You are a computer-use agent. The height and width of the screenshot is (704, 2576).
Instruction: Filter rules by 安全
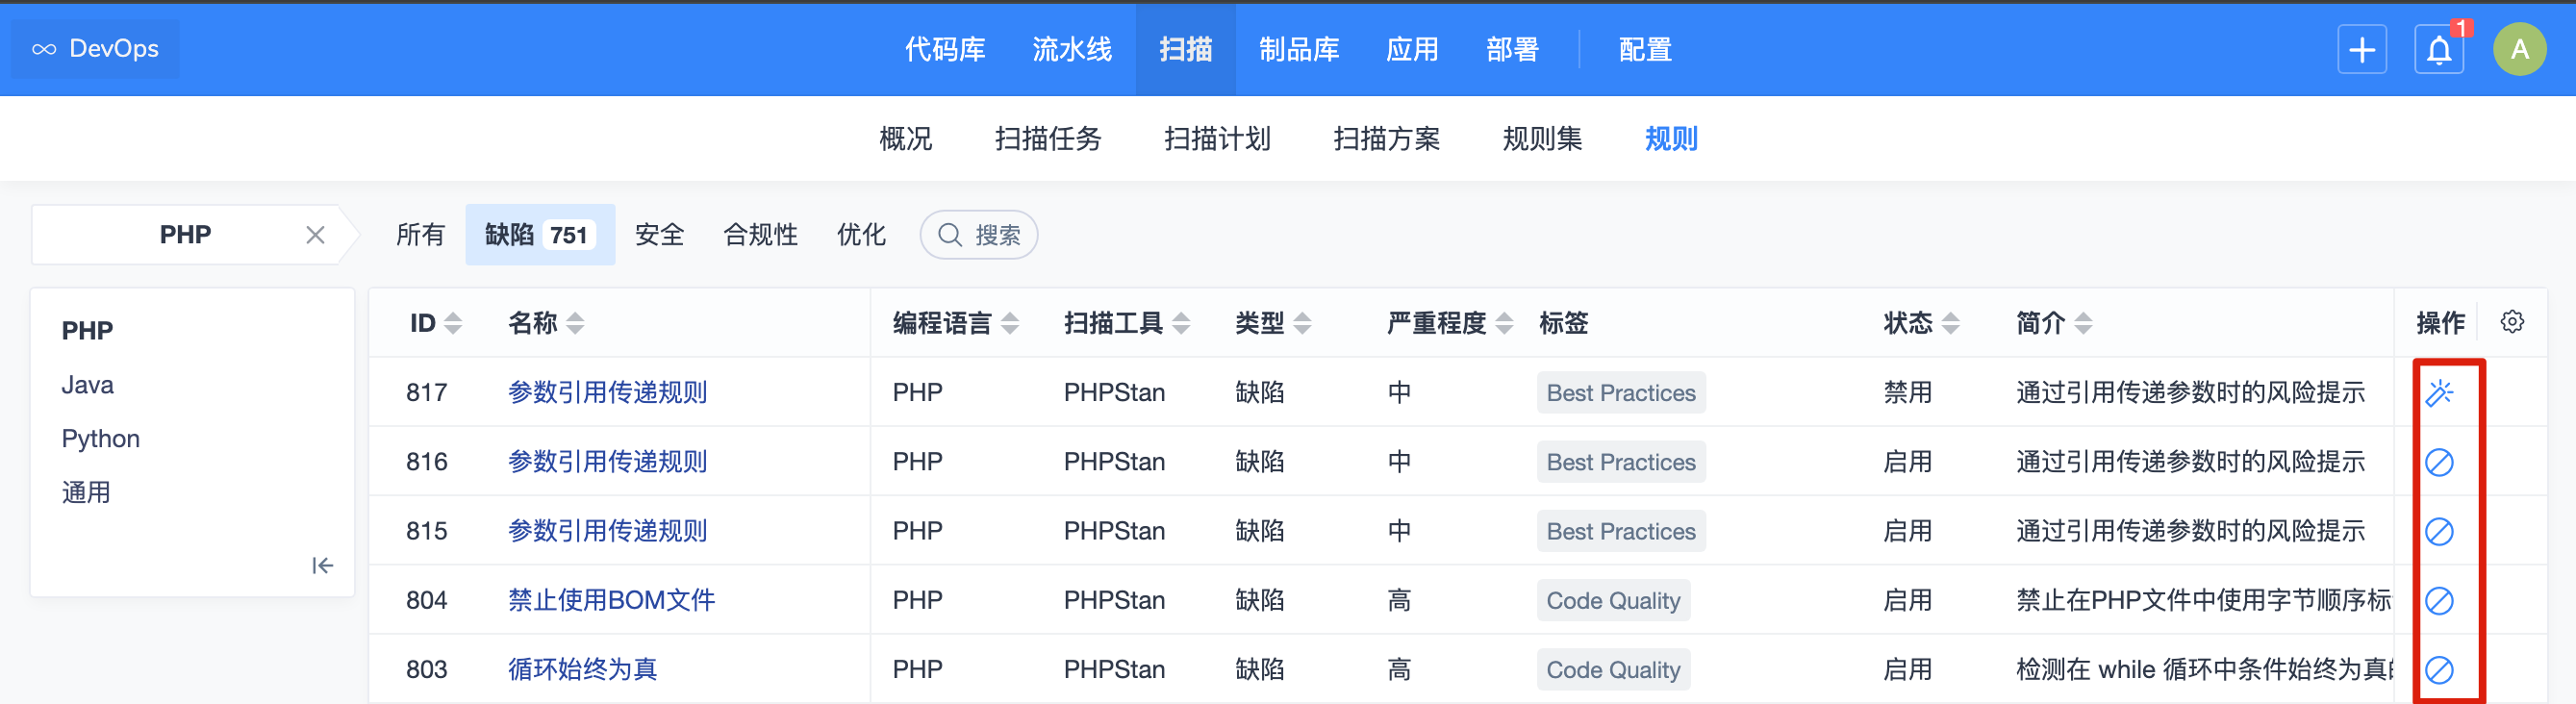coord(660,235)
